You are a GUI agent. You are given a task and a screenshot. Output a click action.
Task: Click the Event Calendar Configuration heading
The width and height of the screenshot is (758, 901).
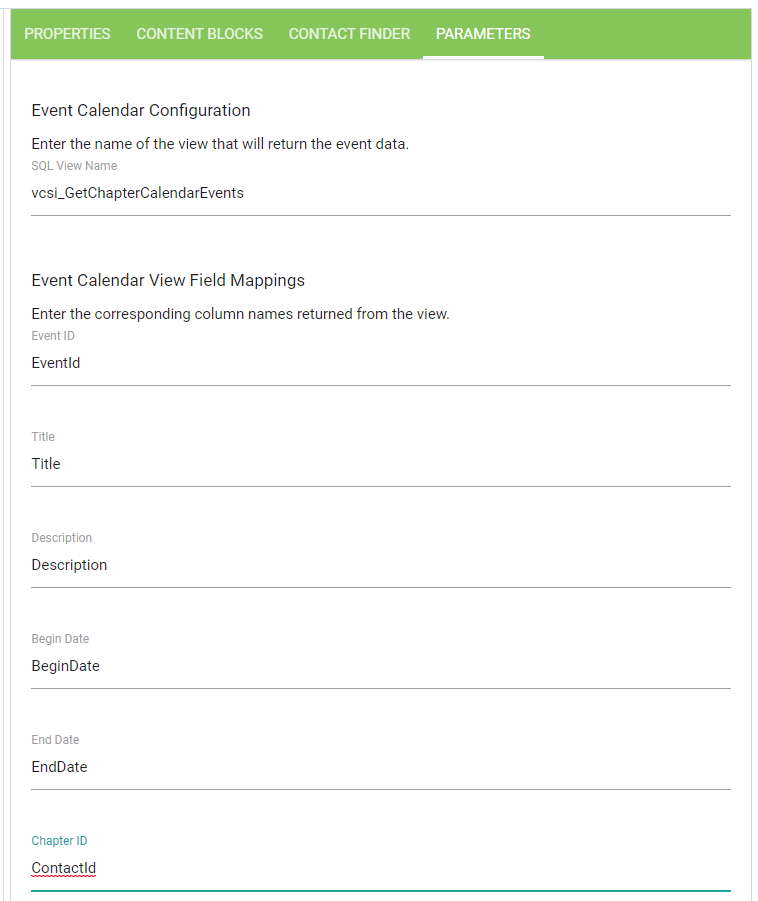tap(141, 110)
